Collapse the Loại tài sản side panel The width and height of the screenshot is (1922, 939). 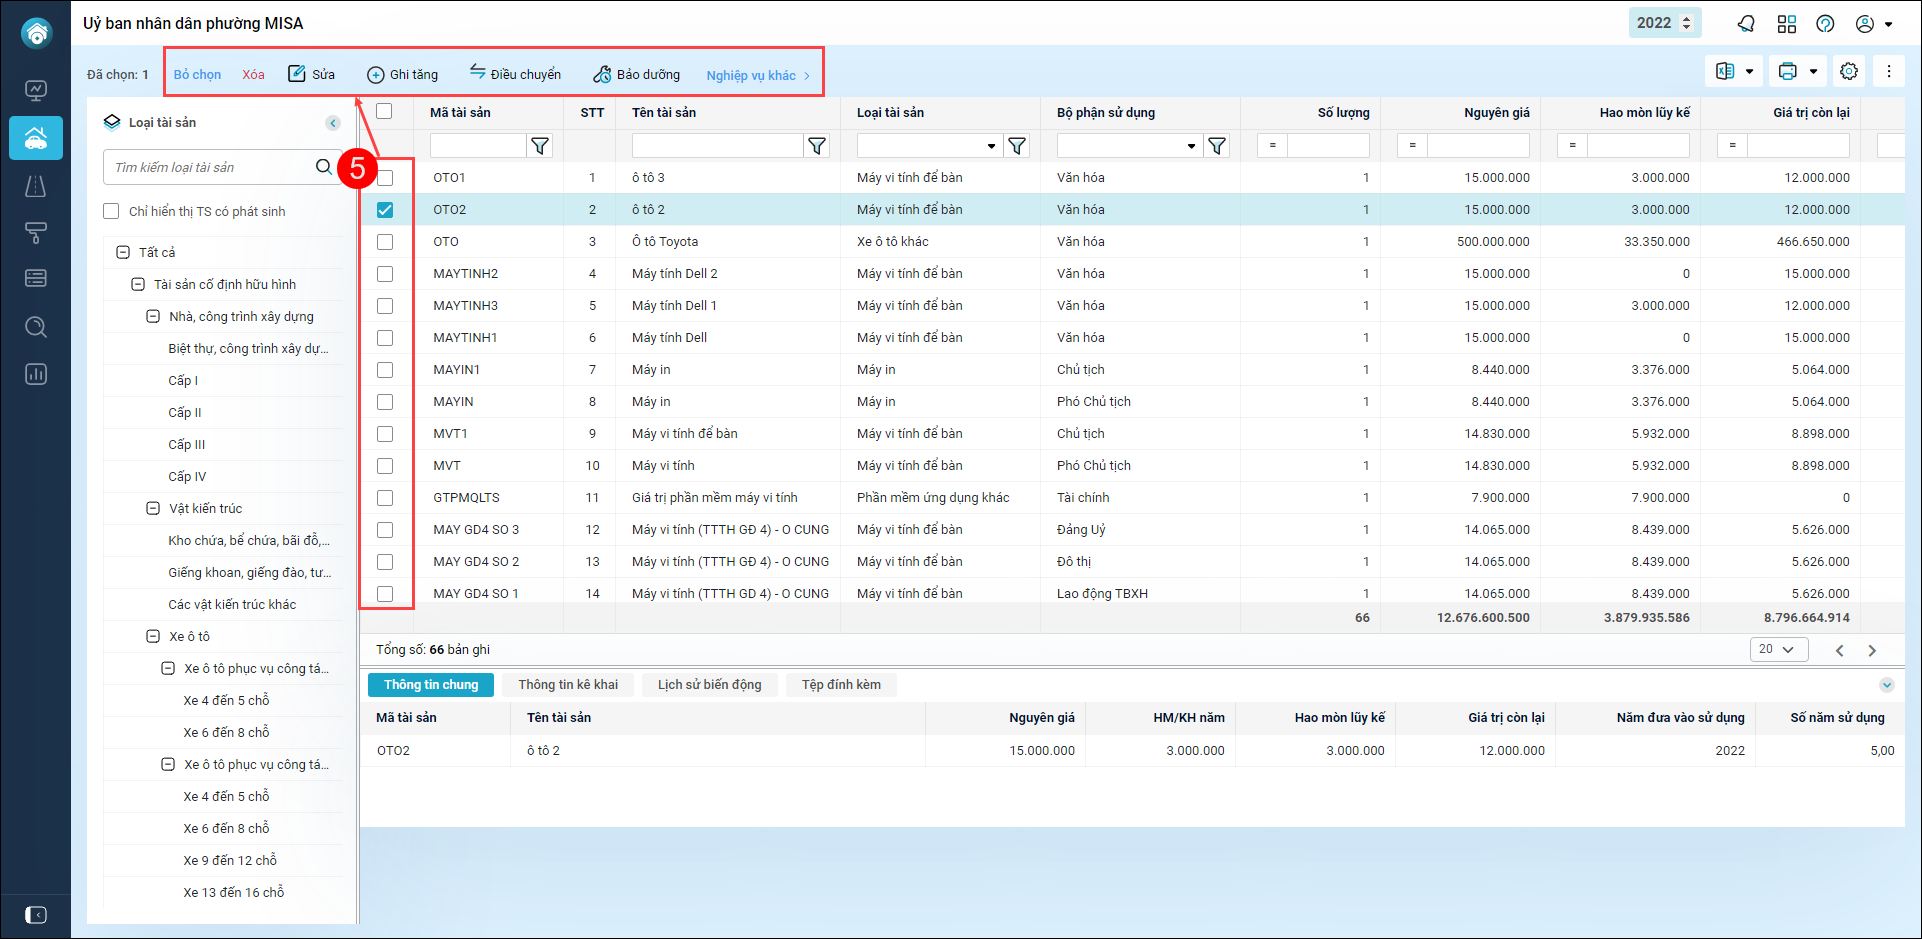point(333,123)
